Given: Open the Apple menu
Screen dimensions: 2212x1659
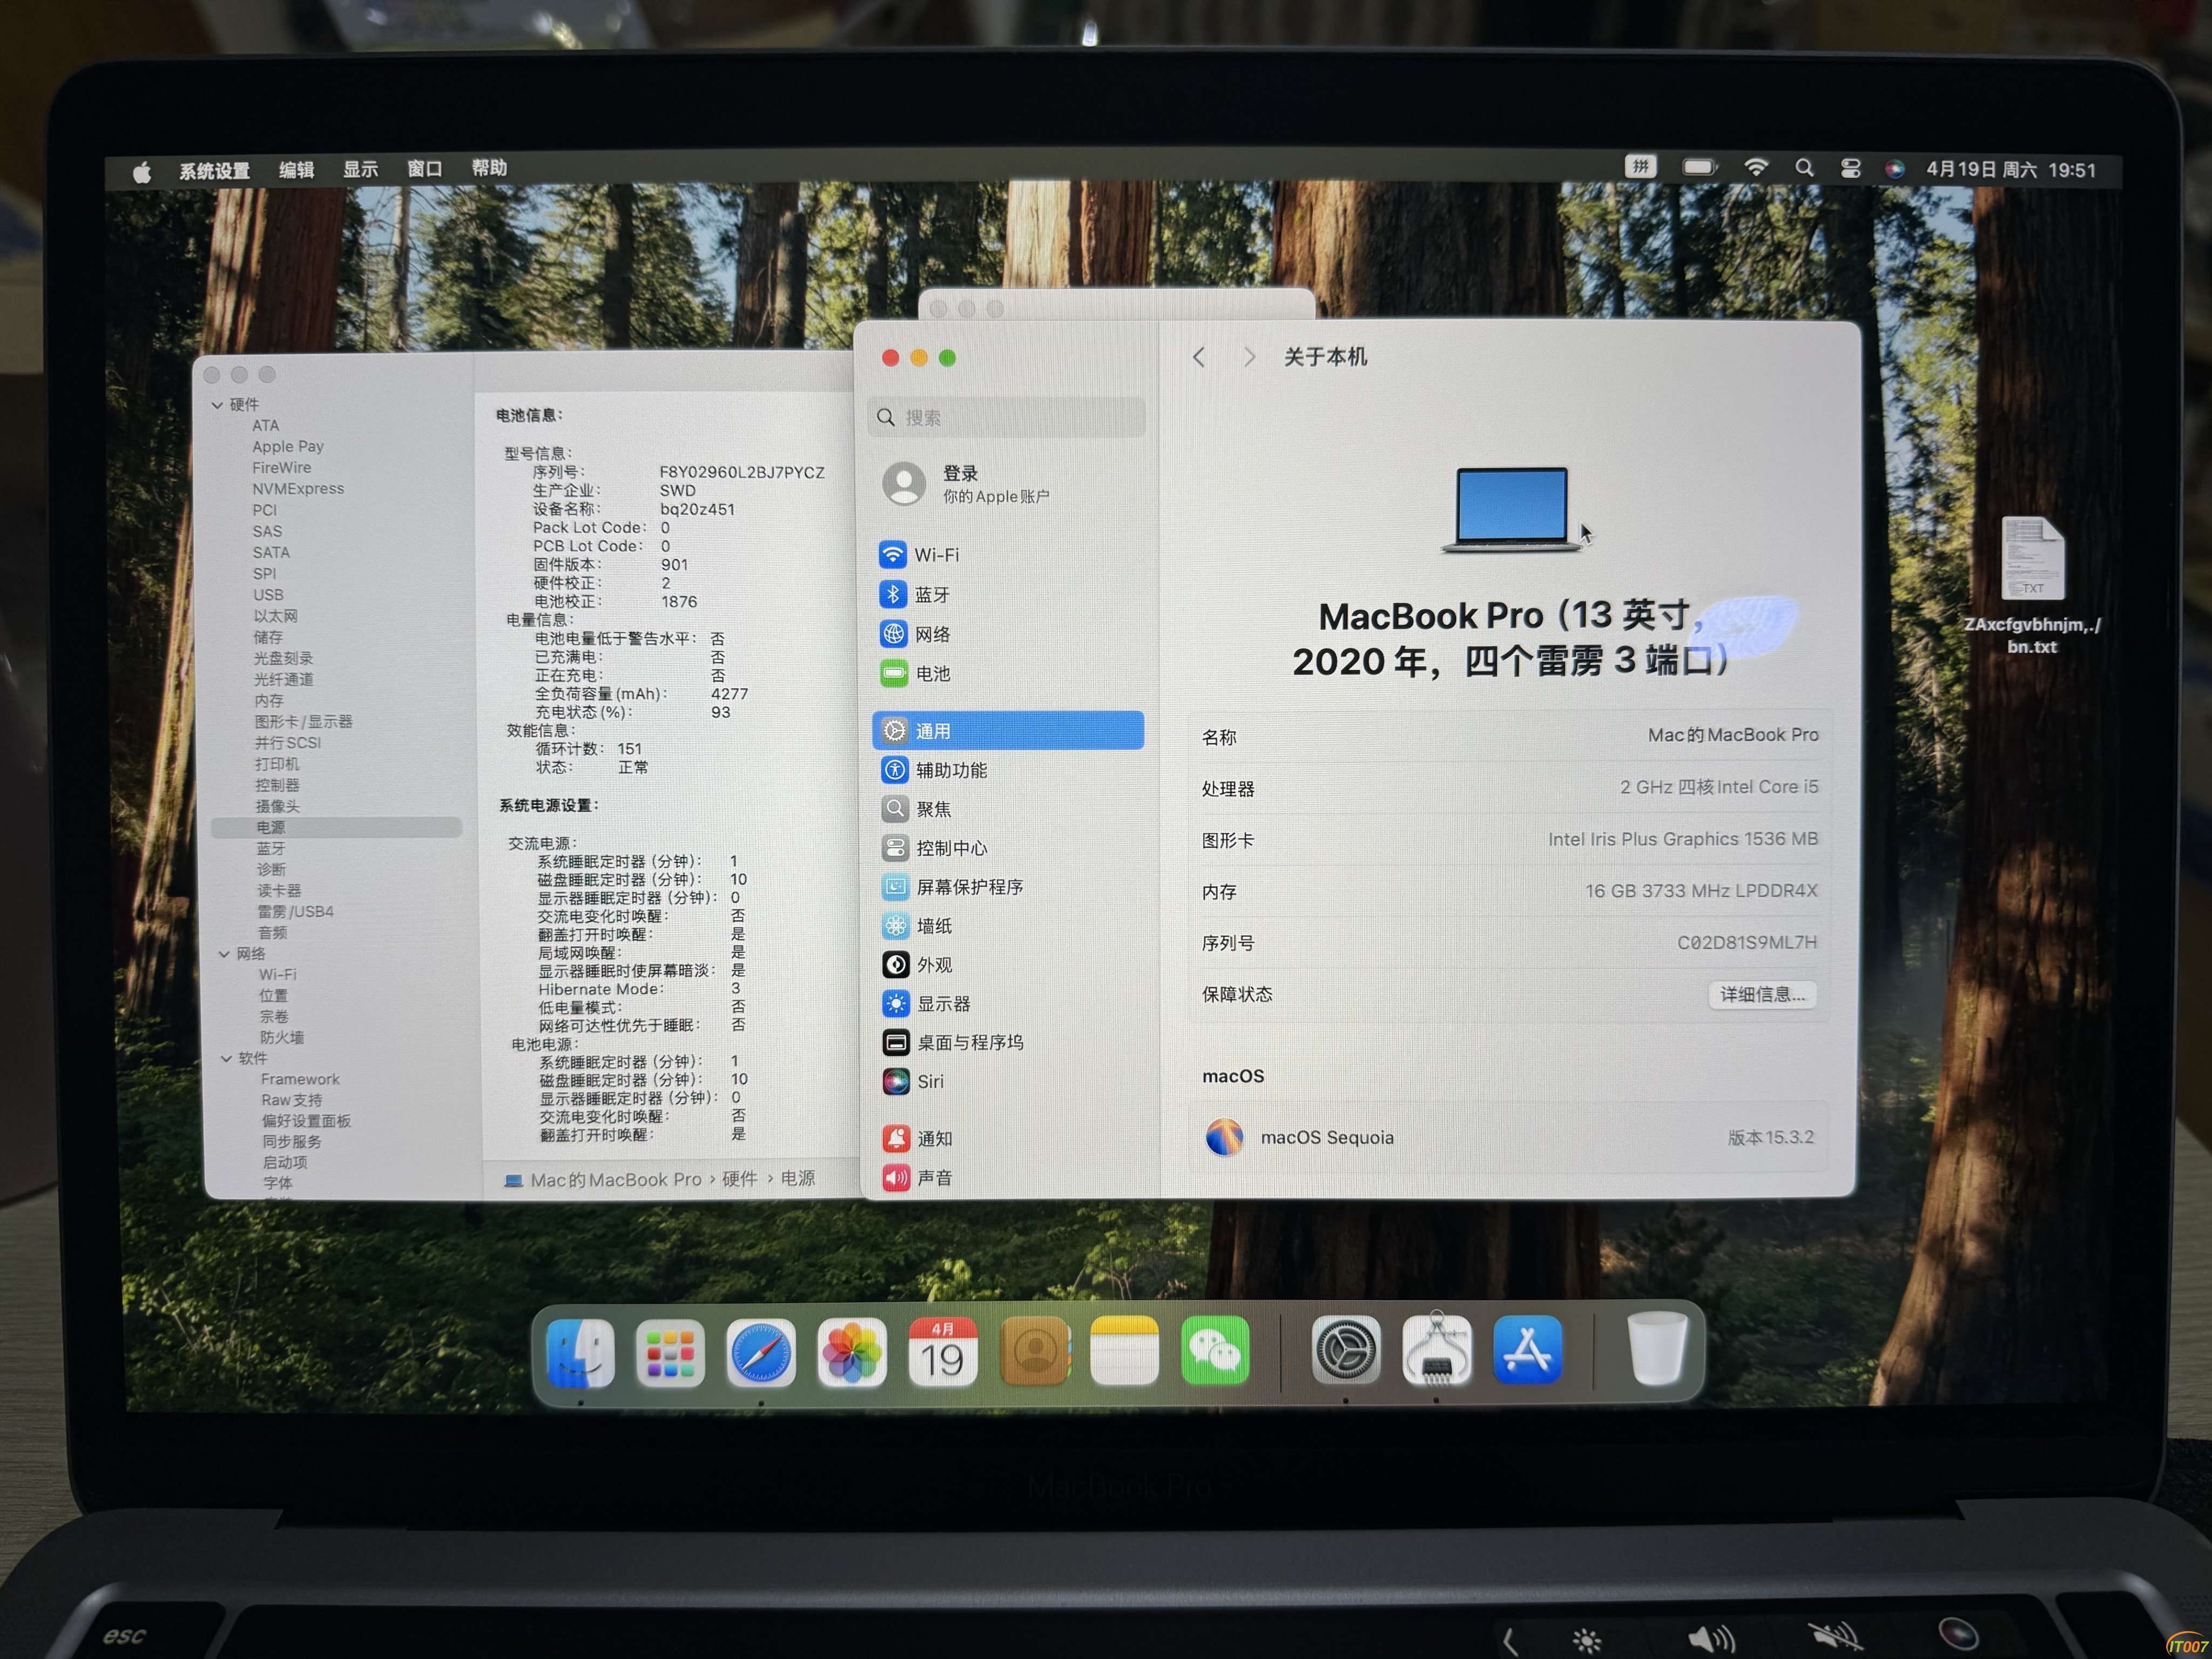Looking at the screenshot, I should (x=142, y=172).
